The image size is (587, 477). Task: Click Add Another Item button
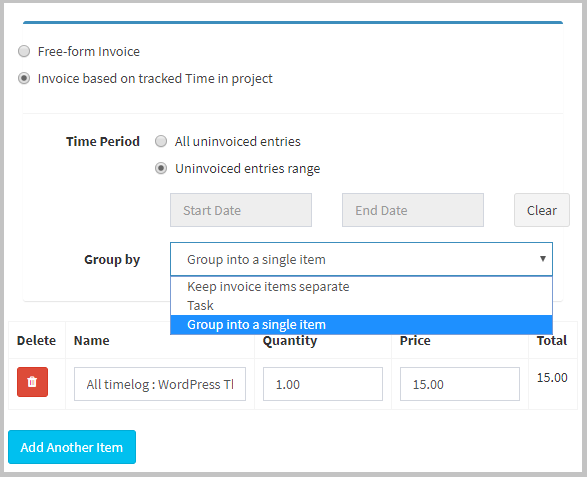pyautogui.click(x=72, y=447)
